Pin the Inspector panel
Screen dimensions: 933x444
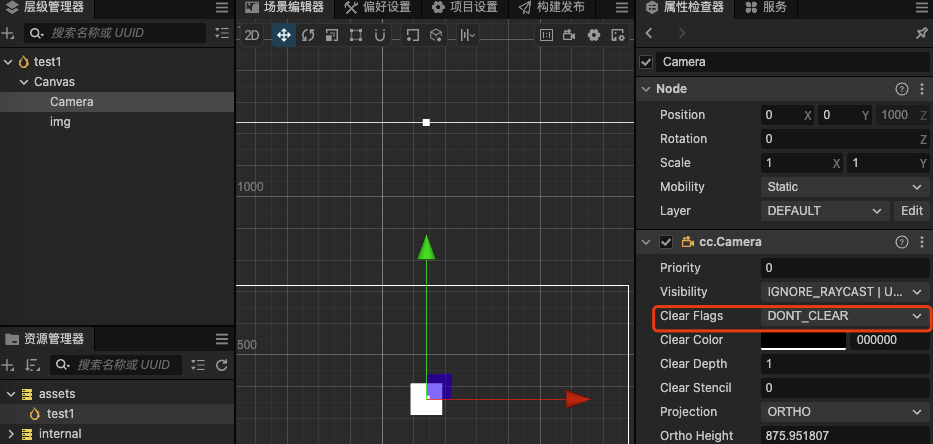click(921, 33)
